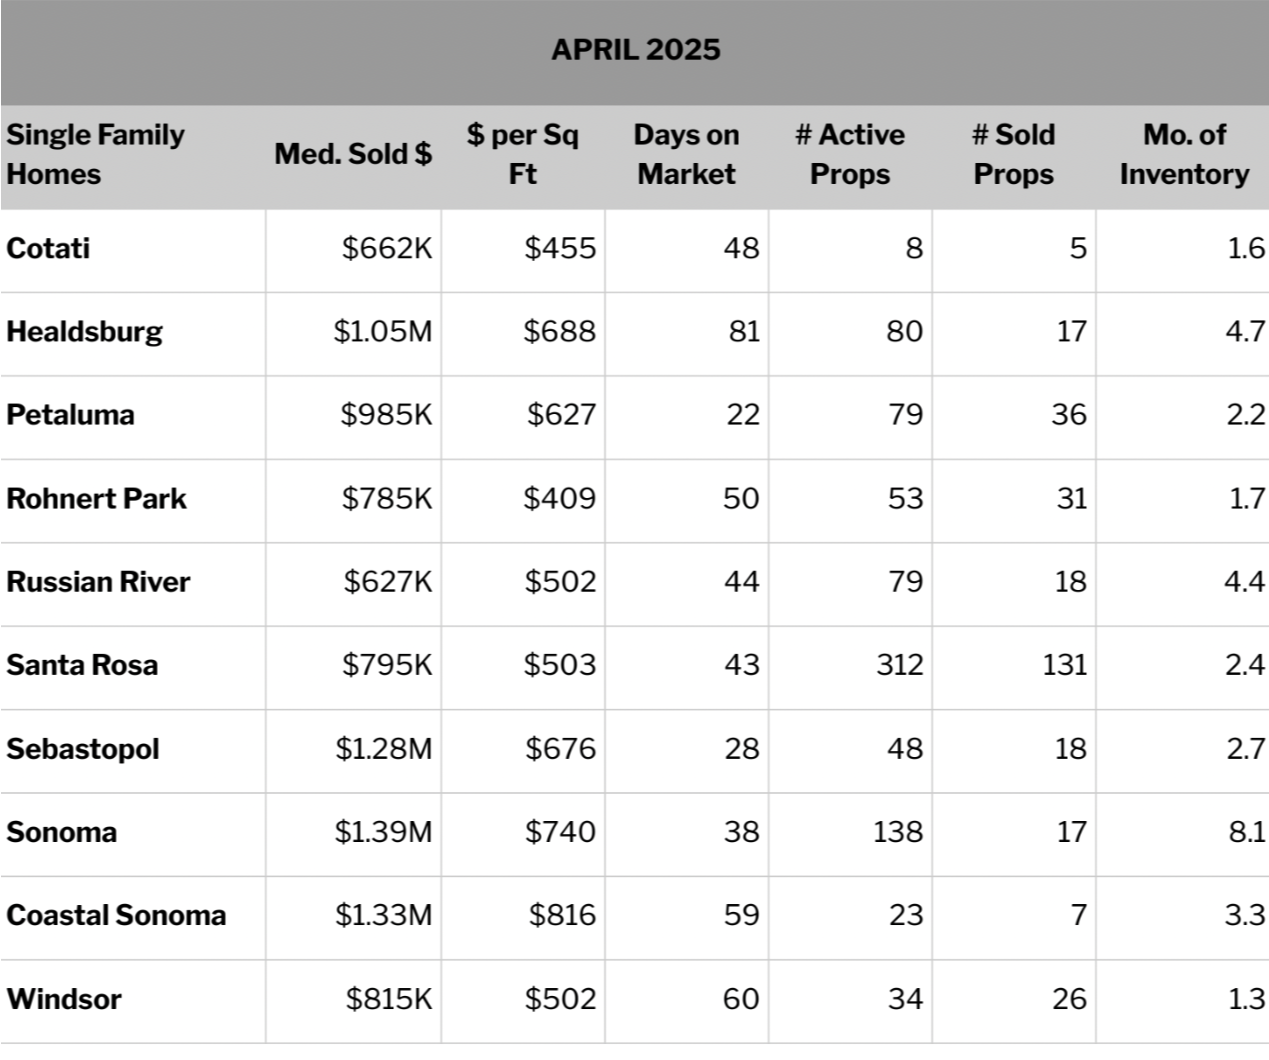This screenshot has height=1060, width=1269.
Task: Select Sonoma months of inventory 8.1
Action: tap(1246, 832)
